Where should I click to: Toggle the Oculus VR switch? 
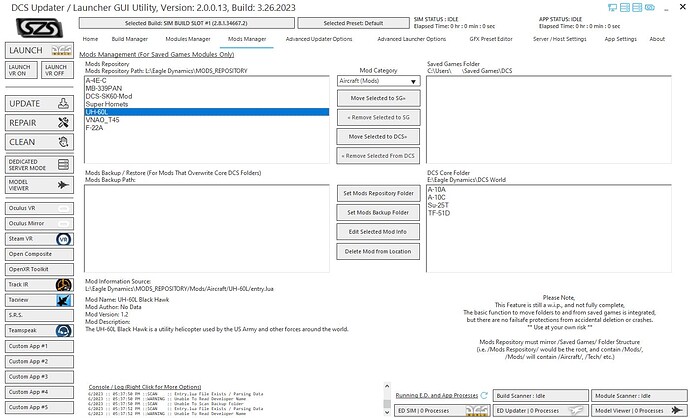(x=64, y=208)
